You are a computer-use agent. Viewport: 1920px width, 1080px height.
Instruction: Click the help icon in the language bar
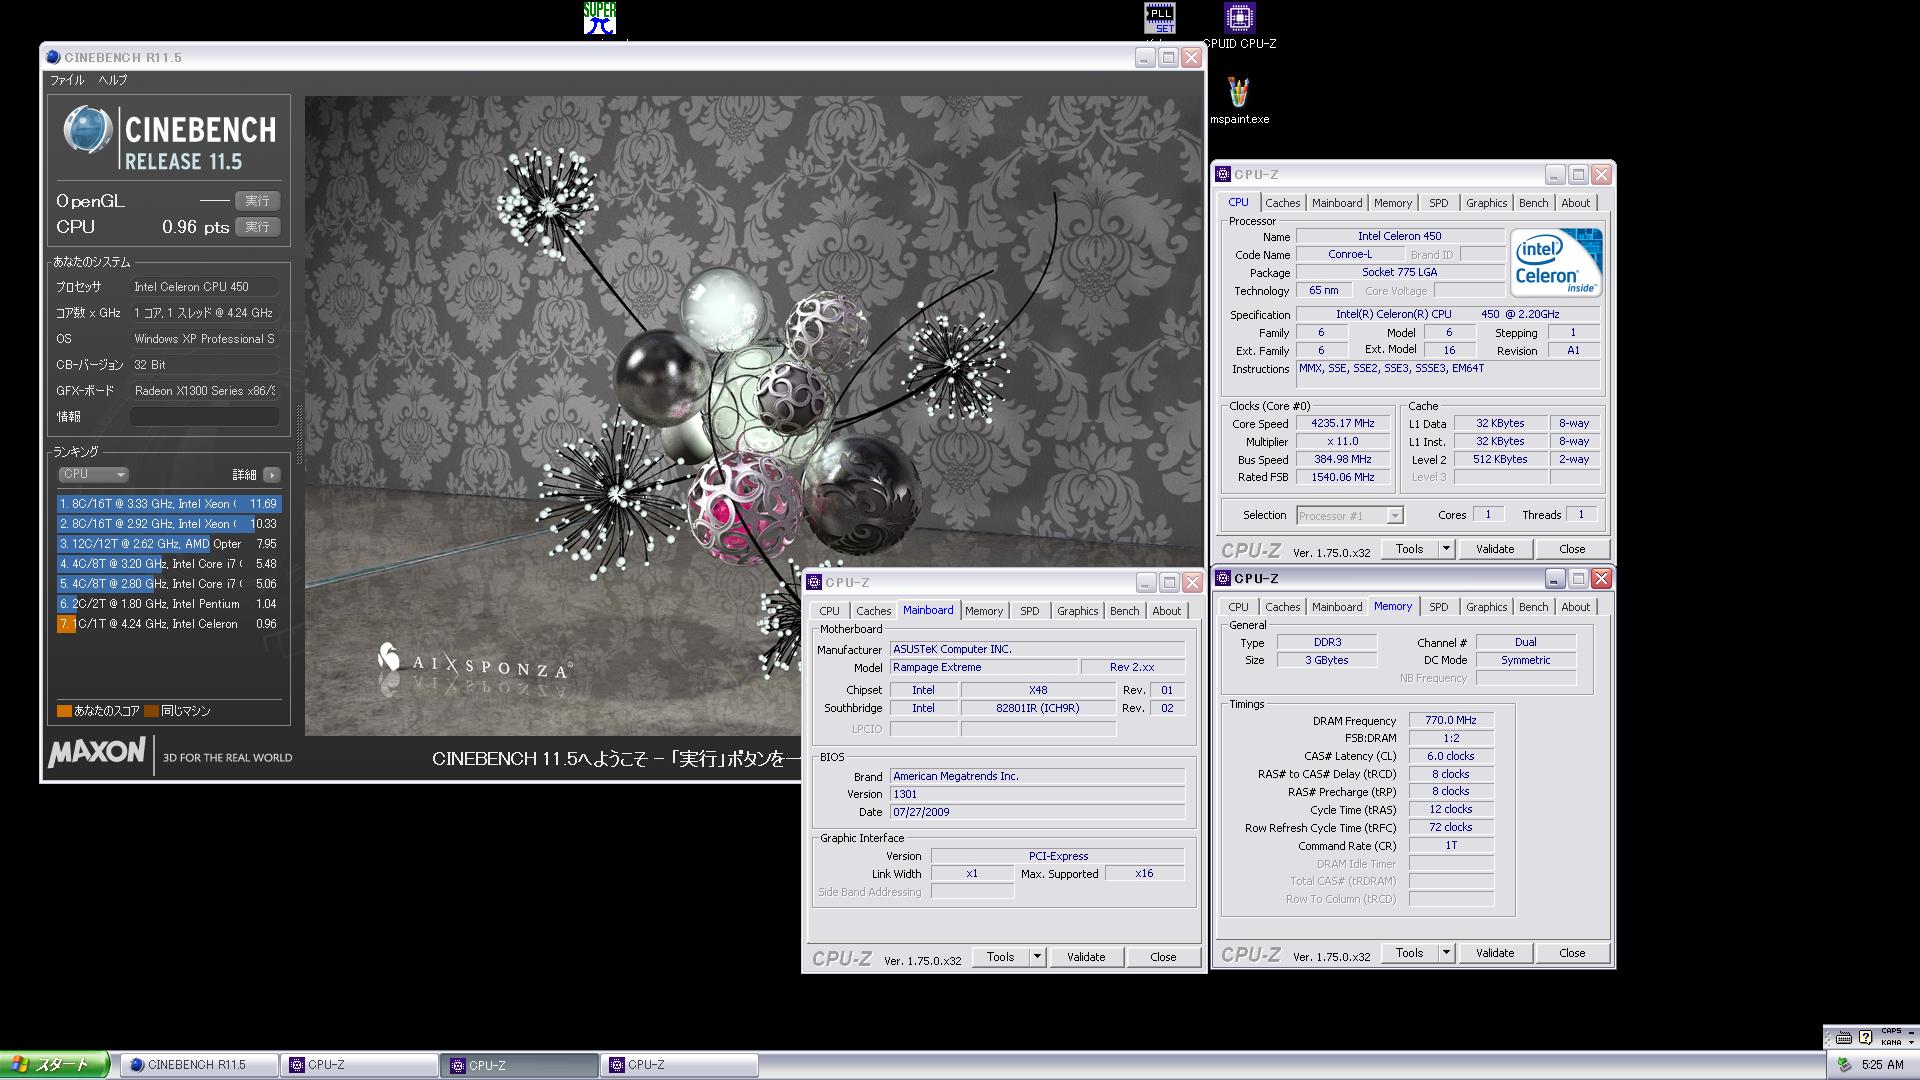pyautogui.click(x=1864, y=1037)
